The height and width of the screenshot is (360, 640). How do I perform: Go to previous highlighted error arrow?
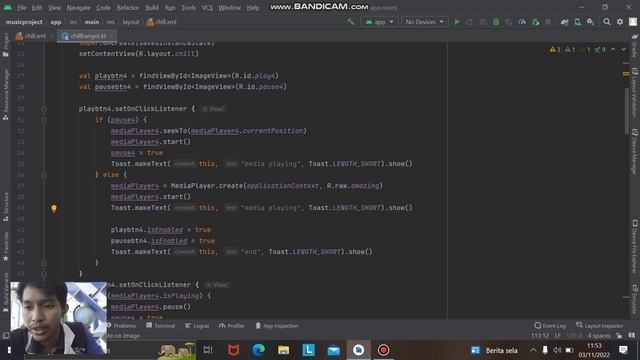coord(613,49)
